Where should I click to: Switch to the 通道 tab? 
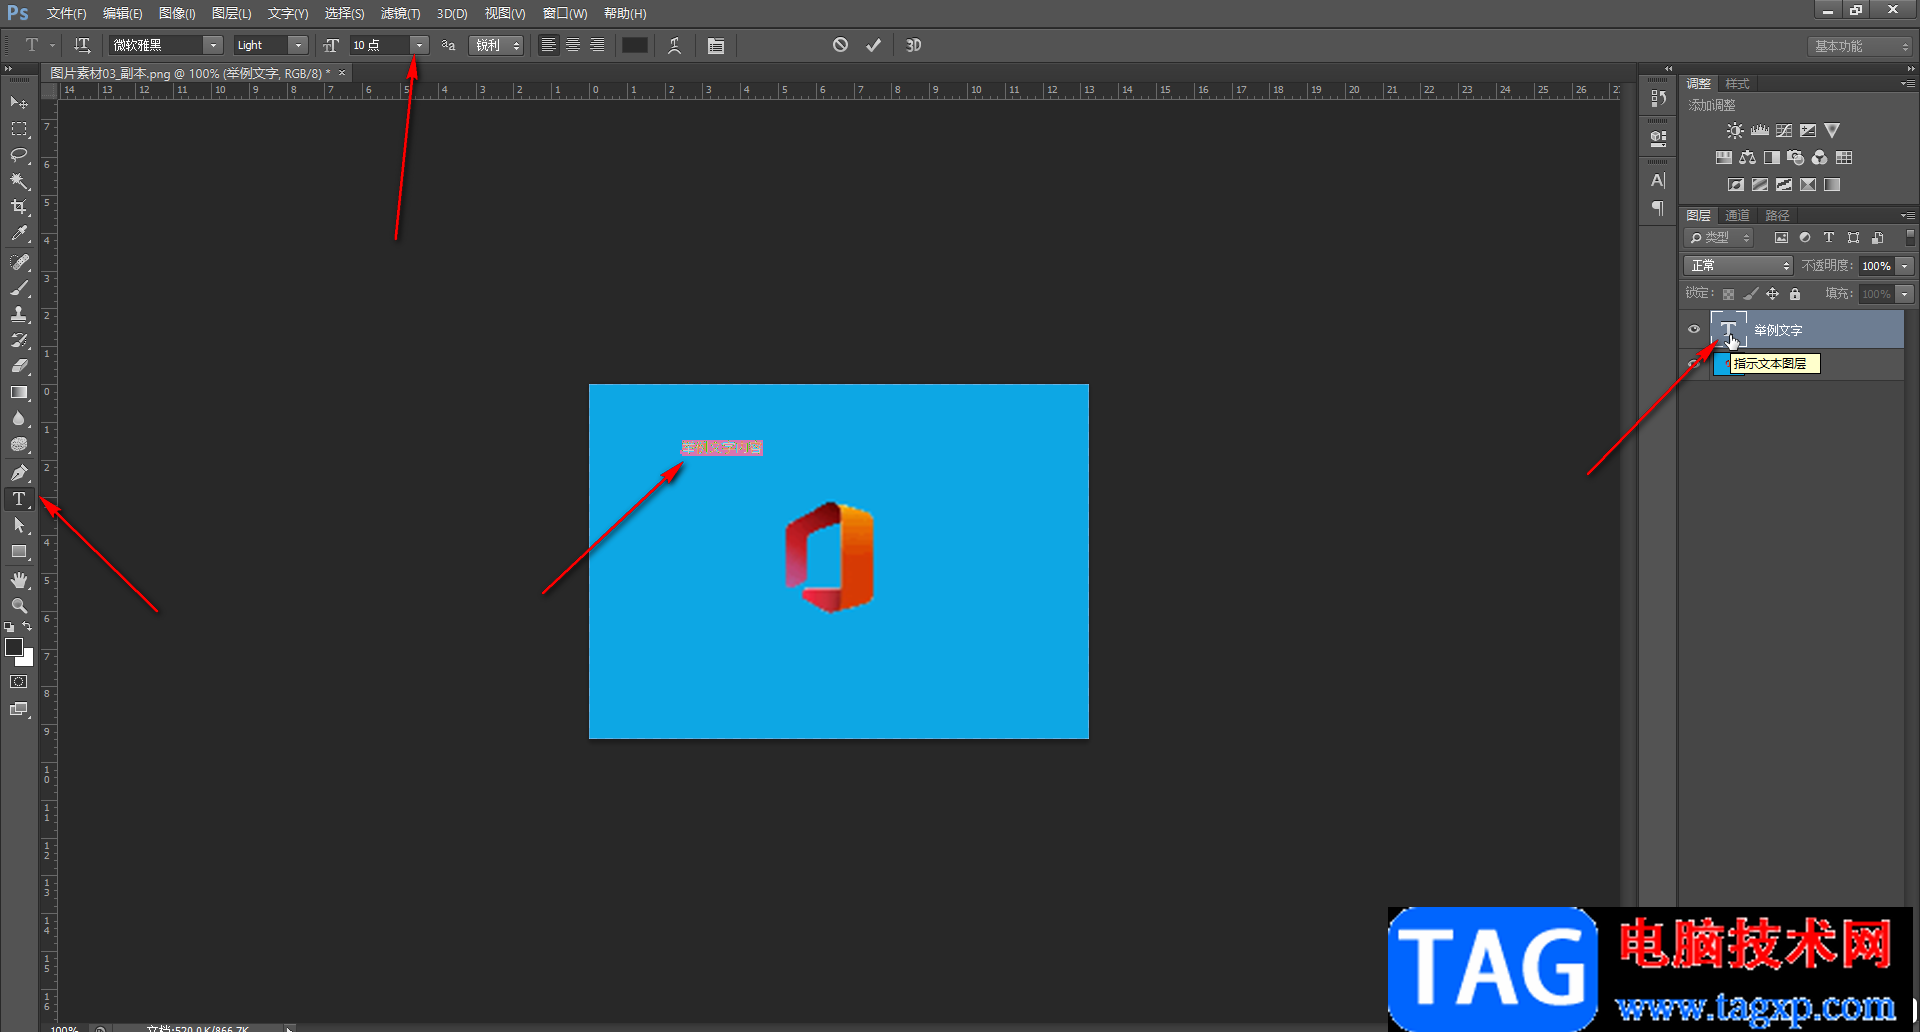click(x=1737, y=215)
